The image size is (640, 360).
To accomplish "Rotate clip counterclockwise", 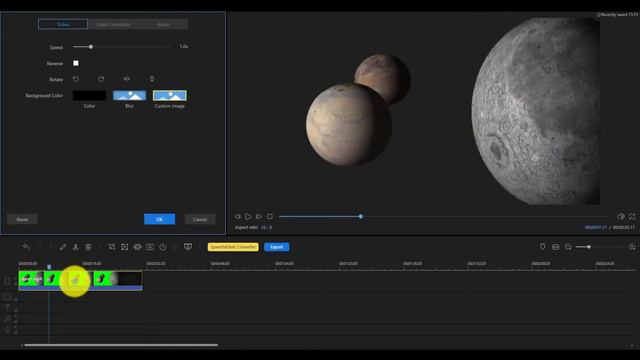I will click(x=76, y=79).
